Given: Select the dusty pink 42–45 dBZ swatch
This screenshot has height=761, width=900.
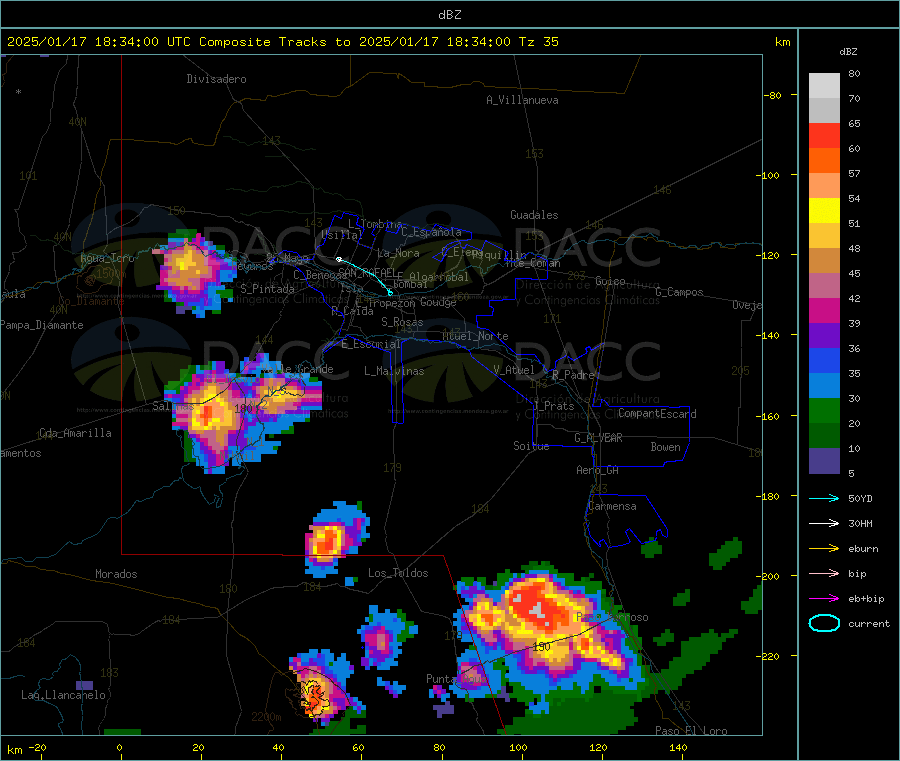Looking at the screenshot, I should 824,286.
